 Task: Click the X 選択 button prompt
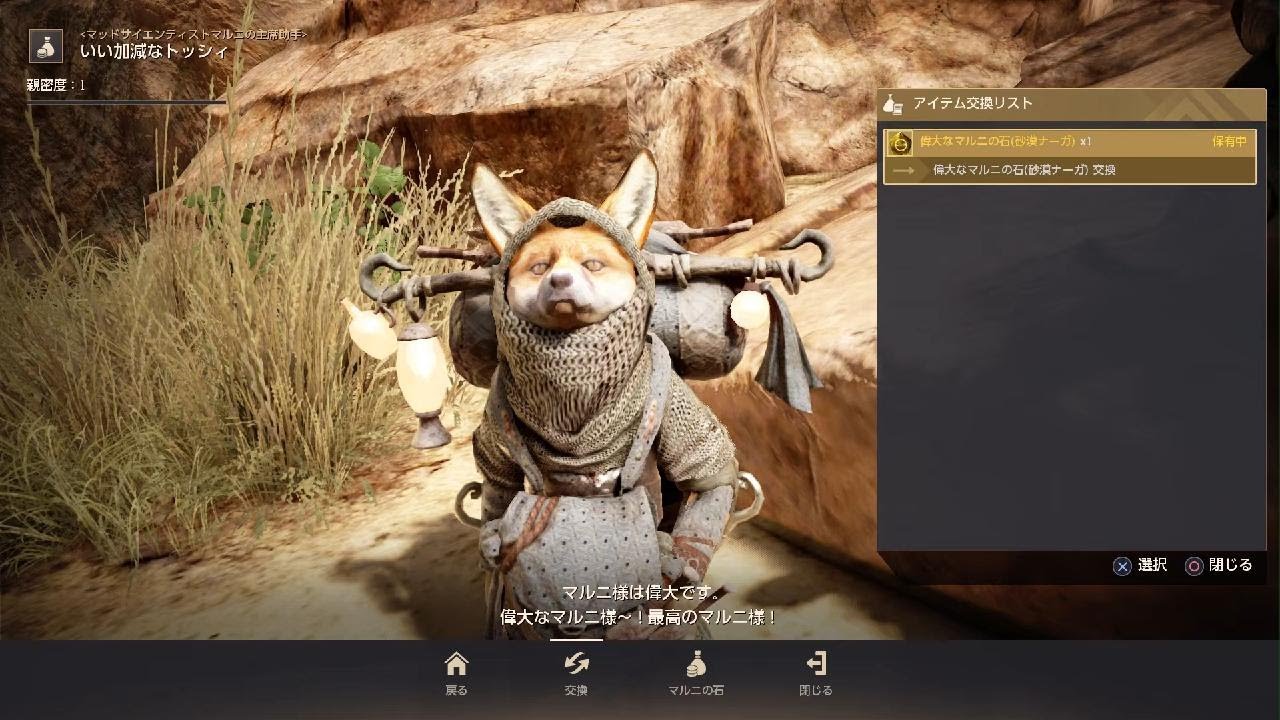click(x=1140, y=565)
